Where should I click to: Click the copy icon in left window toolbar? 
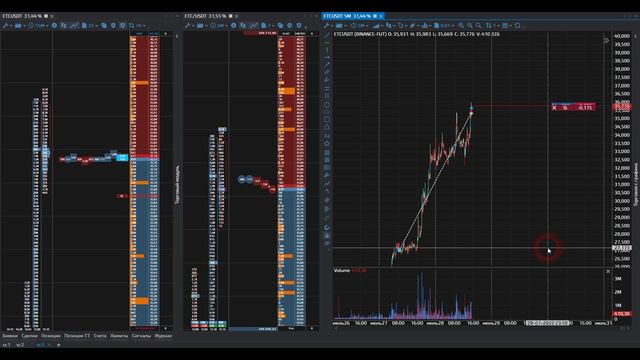tap(104, 25)
